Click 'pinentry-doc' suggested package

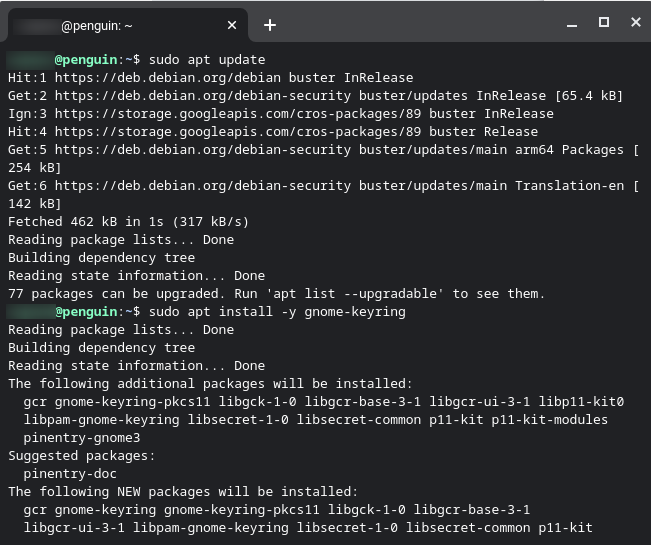(70, 474)
